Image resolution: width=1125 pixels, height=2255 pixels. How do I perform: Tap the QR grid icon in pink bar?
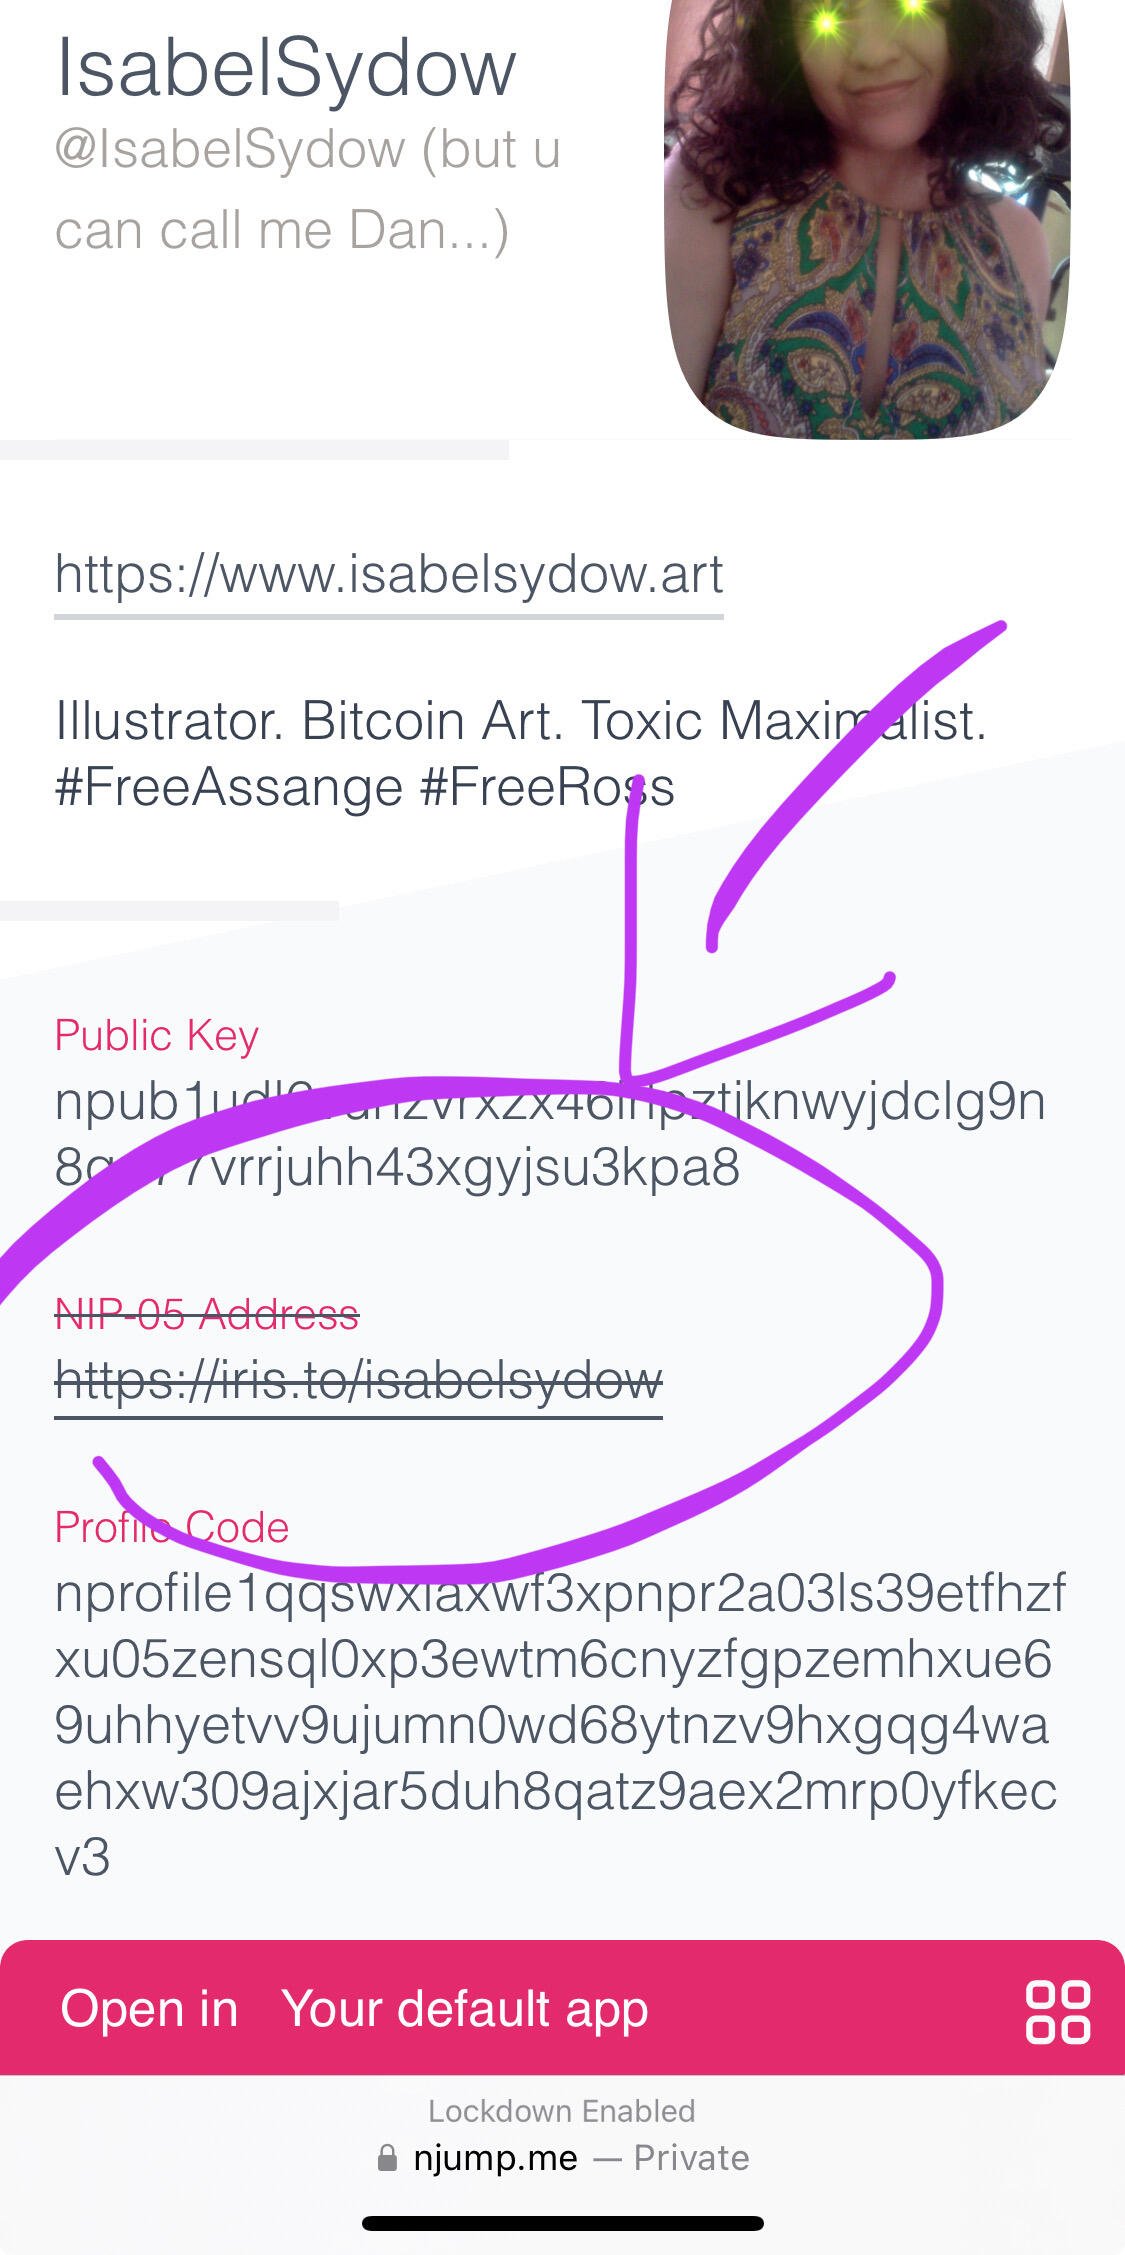[1057, 2011]
